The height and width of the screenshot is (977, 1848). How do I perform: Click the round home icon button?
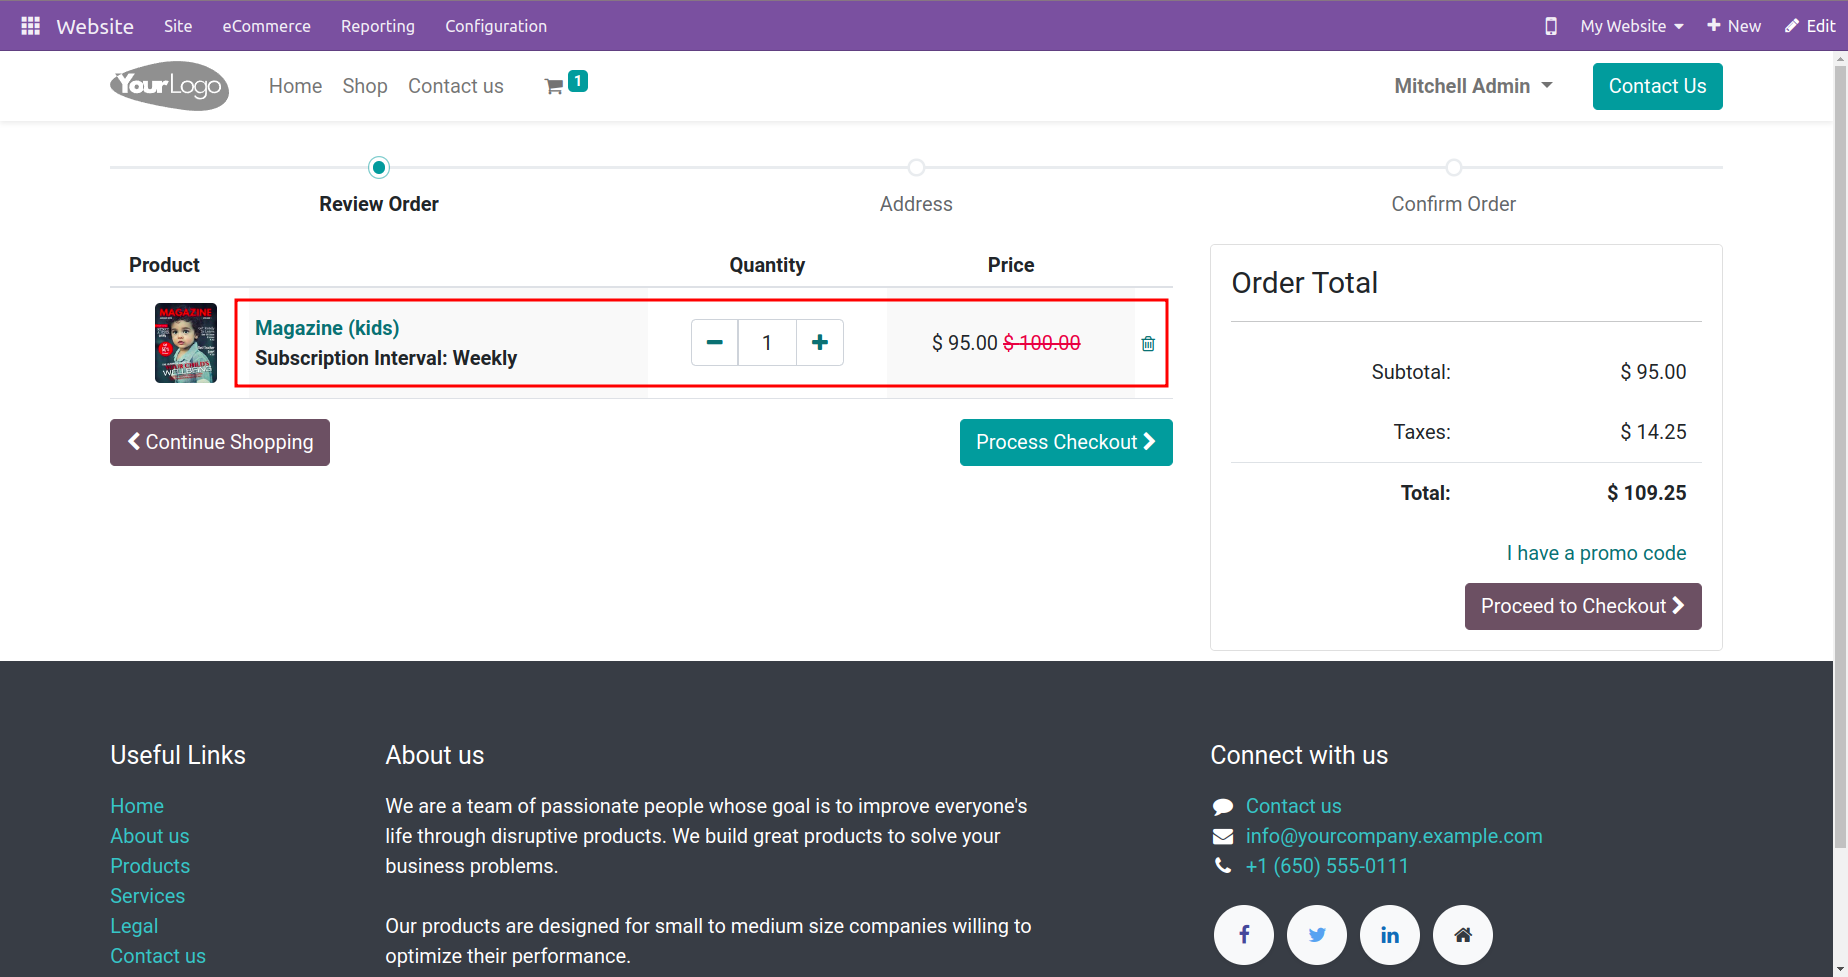[x=1463, y=935]
